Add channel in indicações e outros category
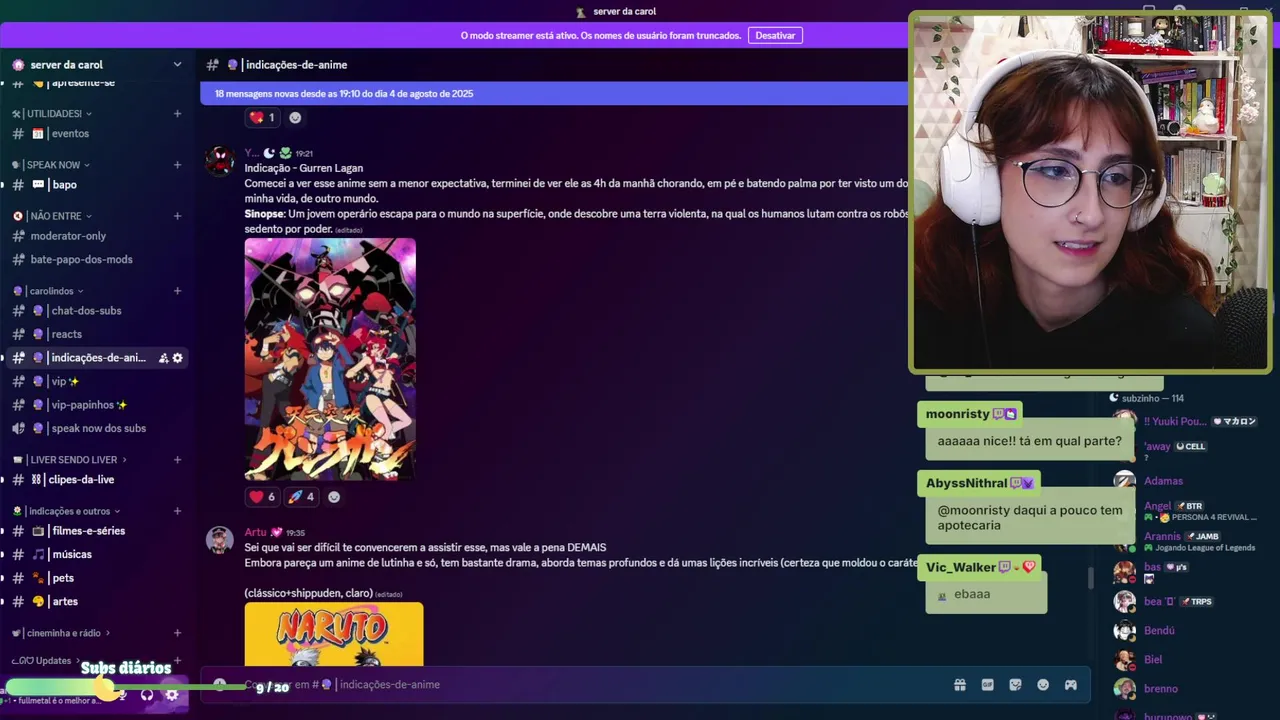1280x720 pixels. tap(177, 511)
